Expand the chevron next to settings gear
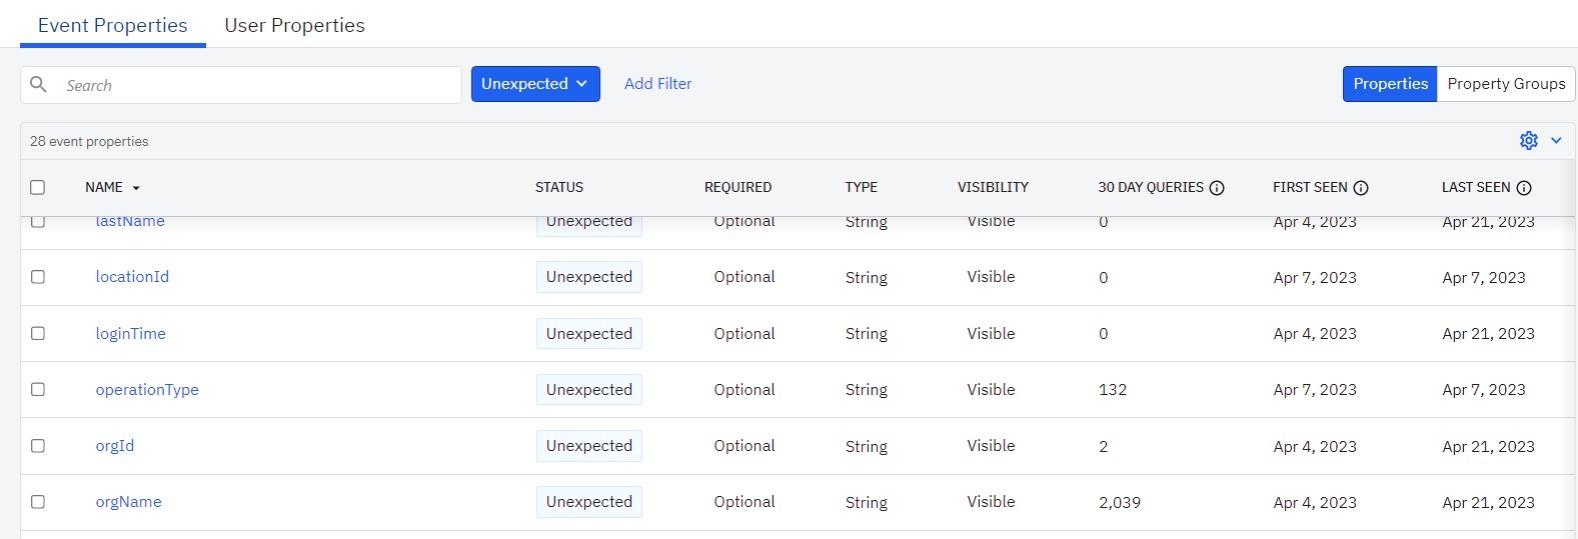Viewport: 1578px width, 539px height. click(1556, 141)
